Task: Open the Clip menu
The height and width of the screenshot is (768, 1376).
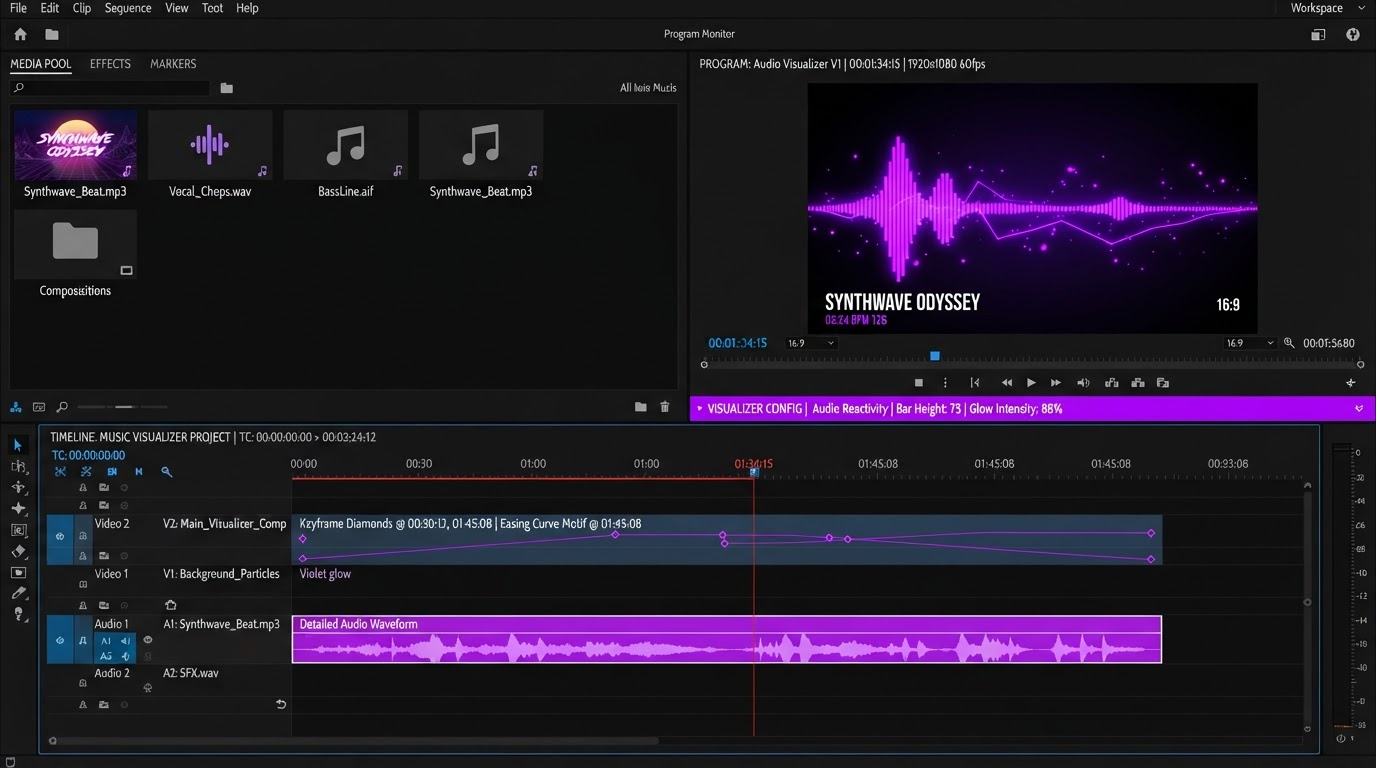Action: coord(82,8)
